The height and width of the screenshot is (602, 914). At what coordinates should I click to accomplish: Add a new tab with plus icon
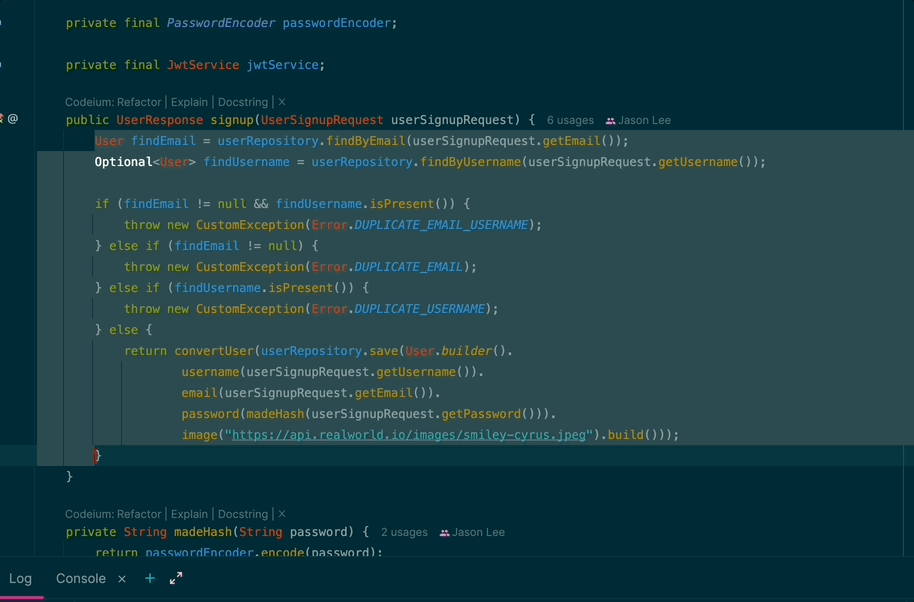[150, 578]
